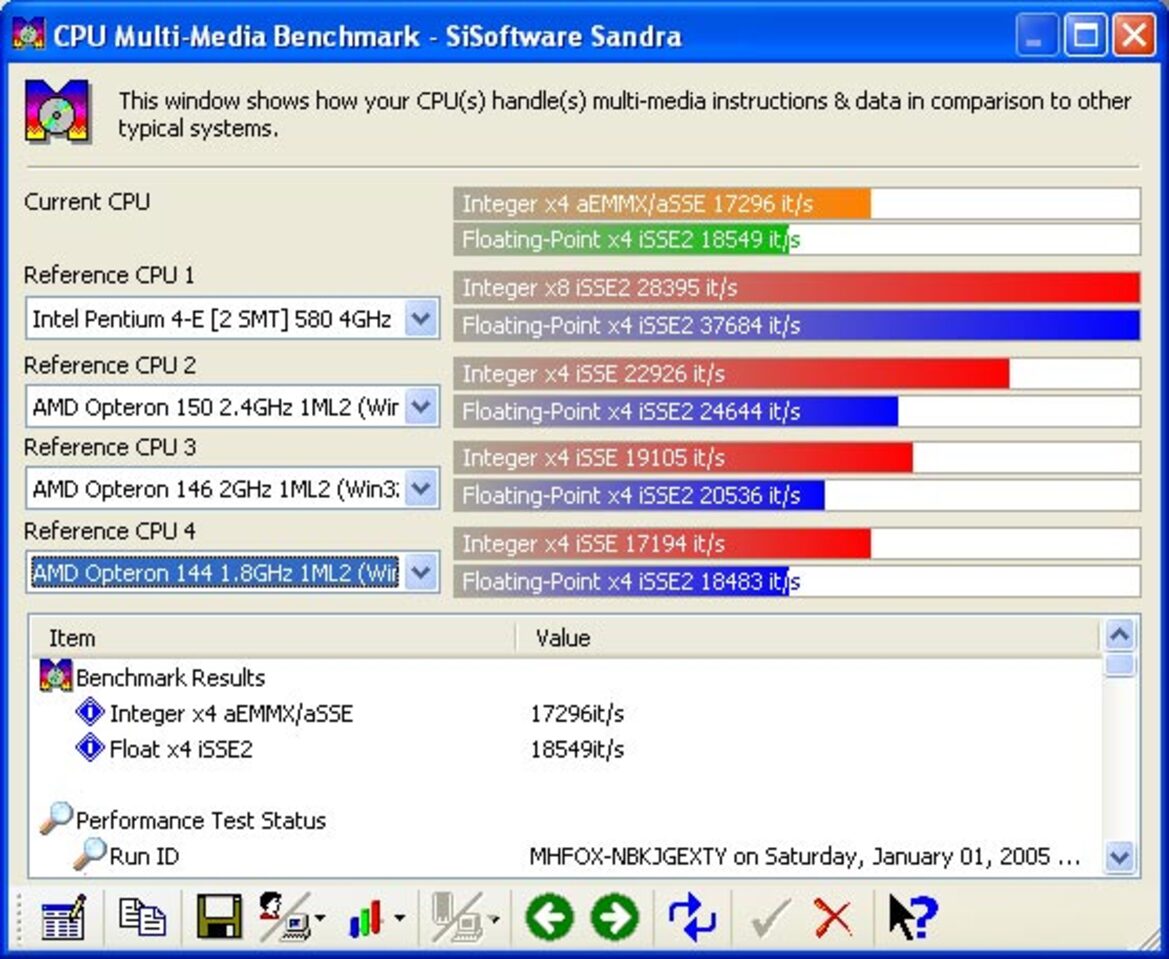Click the What's This help cursor icon

[x=913, y=916]
